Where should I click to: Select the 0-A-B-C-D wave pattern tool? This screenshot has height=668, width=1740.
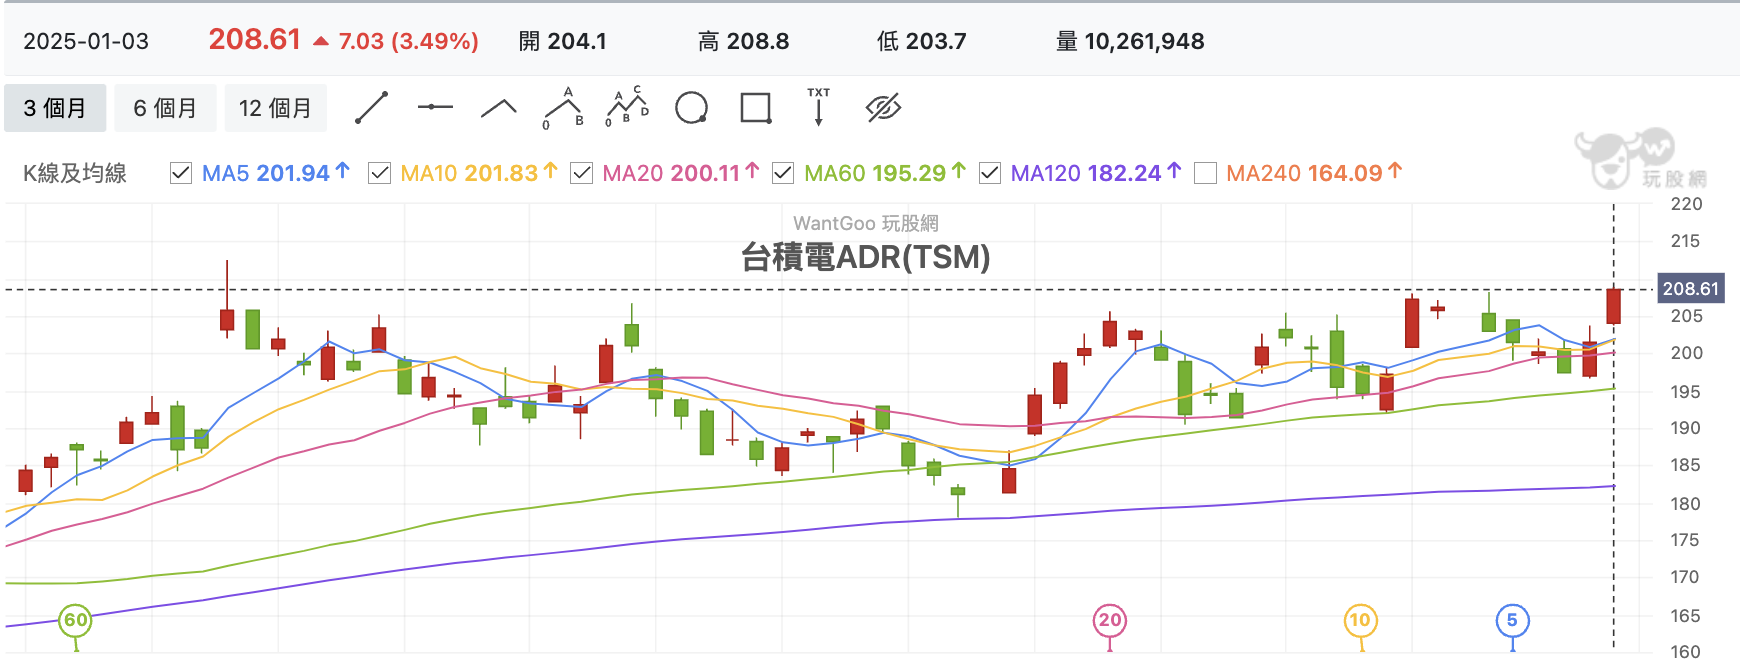(x=627, y=107)
